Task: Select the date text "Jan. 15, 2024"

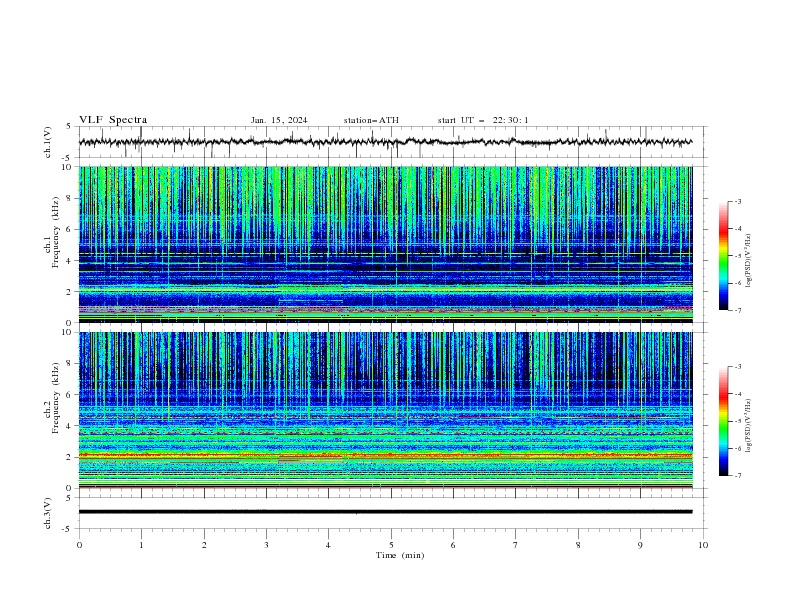Action: (x=279, y=120)
